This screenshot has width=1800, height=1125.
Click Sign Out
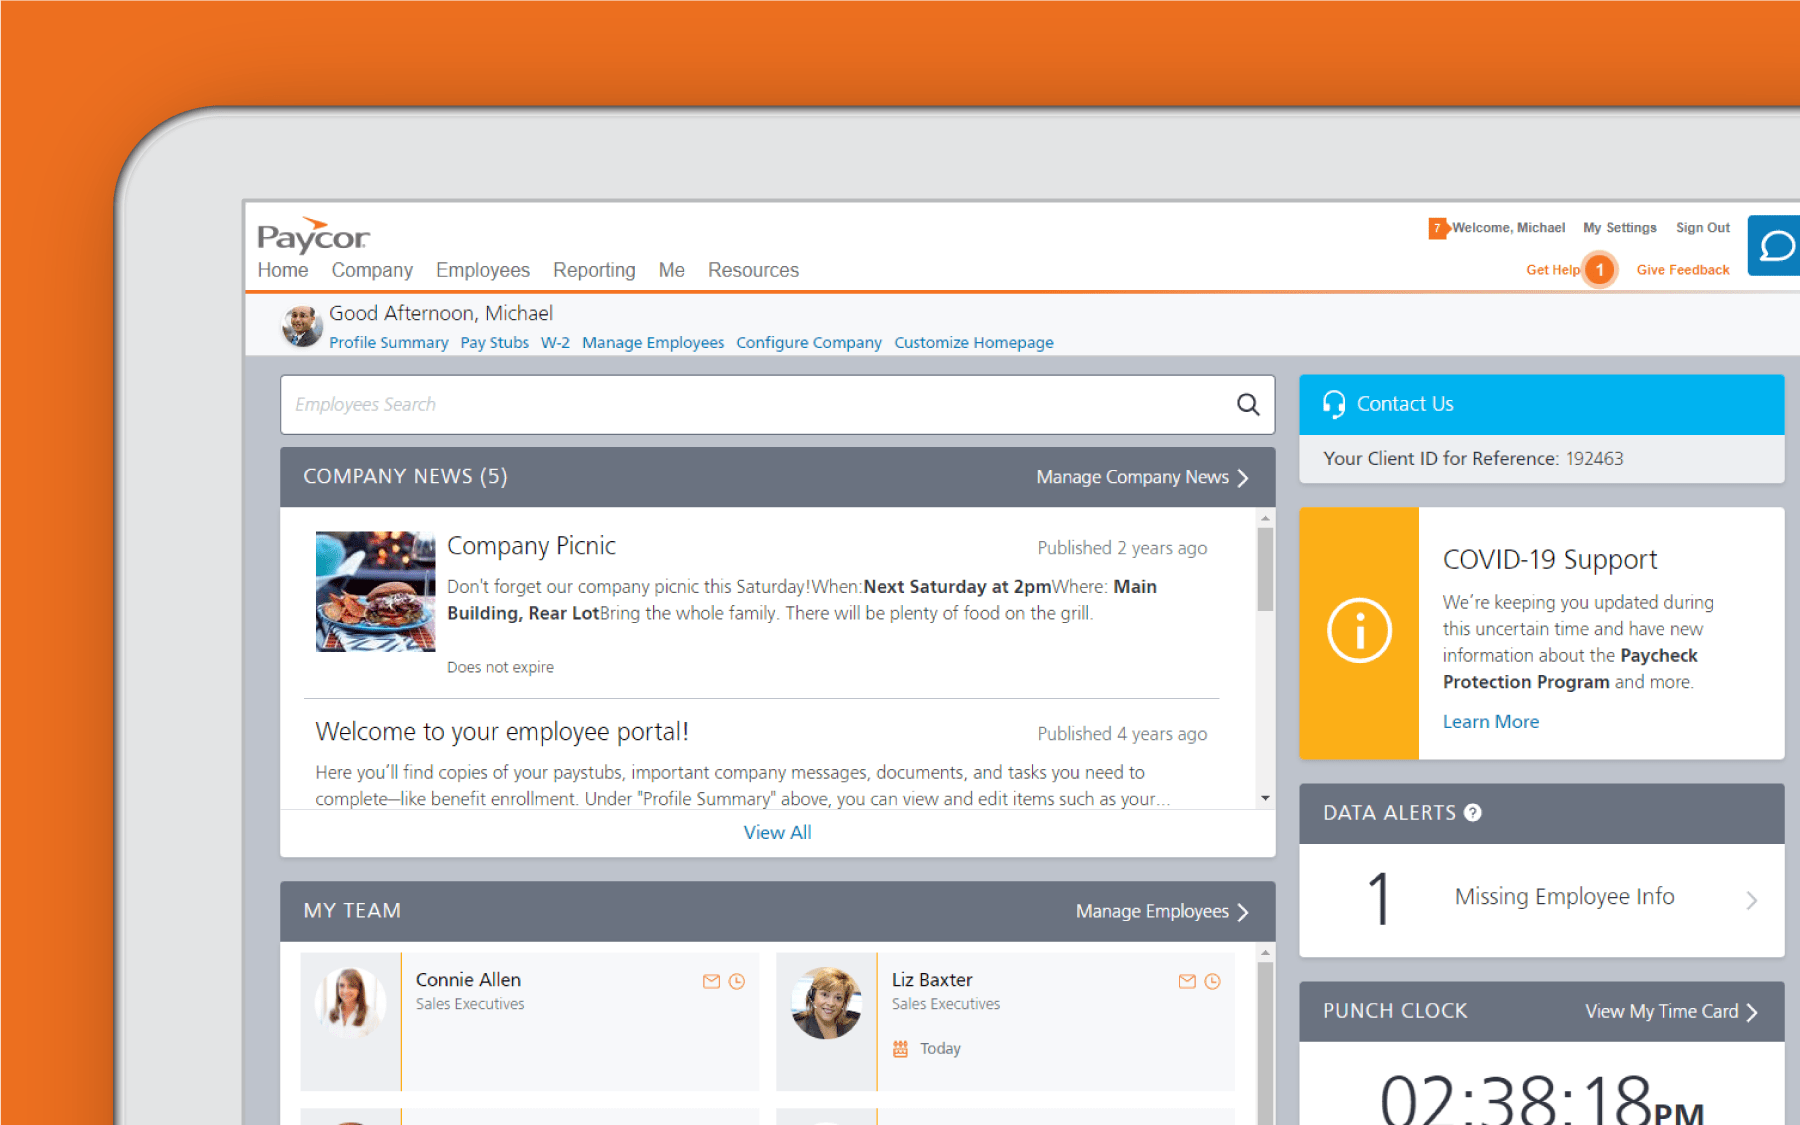click(x=1703, y=228)
